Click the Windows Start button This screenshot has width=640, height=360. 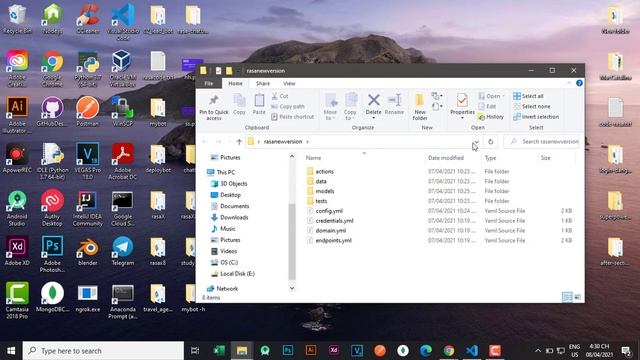[11, 351]
